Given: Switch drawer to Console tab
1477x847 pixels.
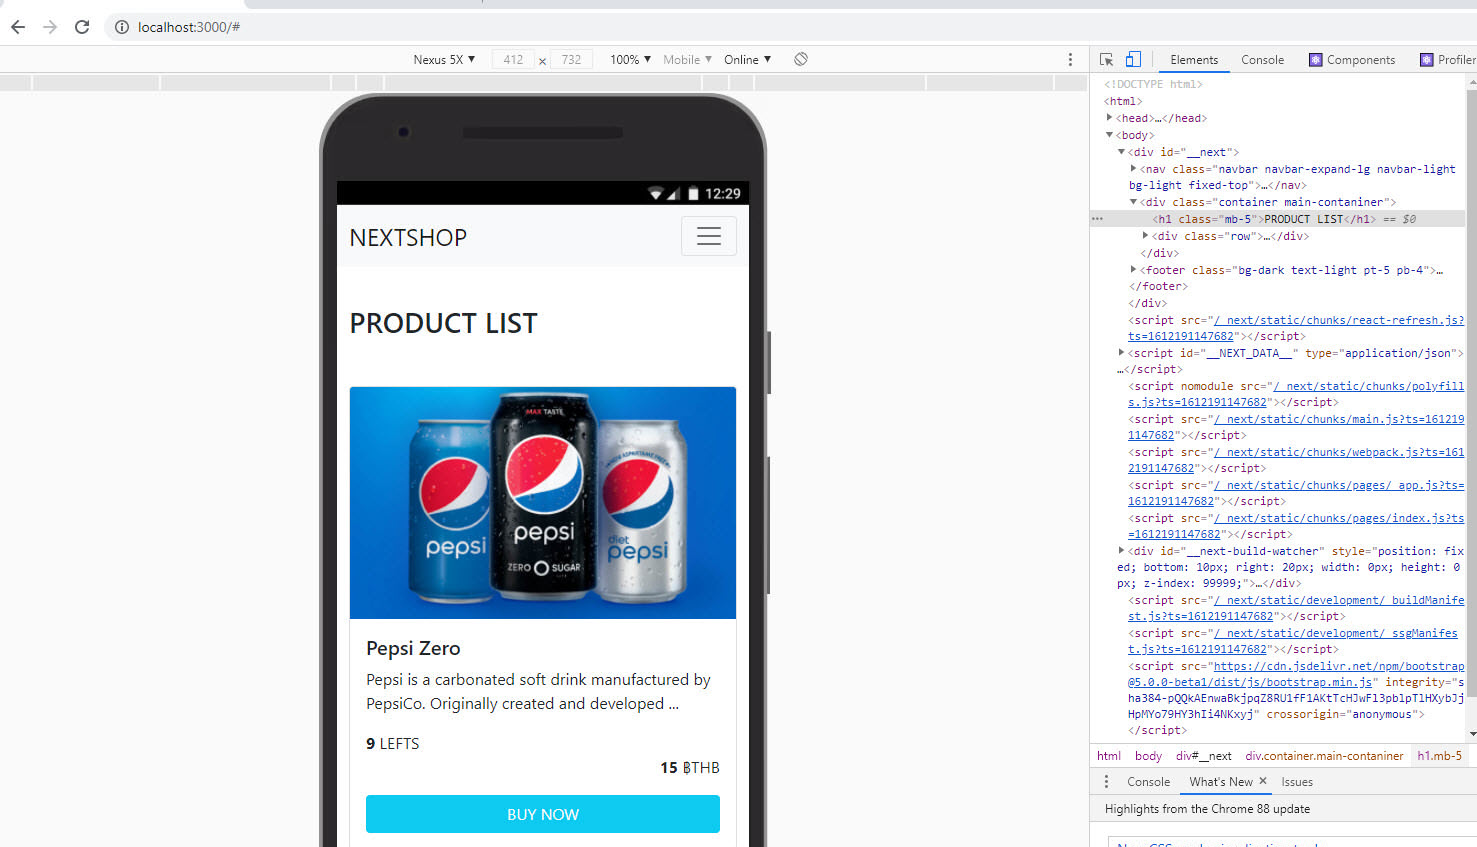Looking at the screenshot, I should click(x=1148, y=782).
